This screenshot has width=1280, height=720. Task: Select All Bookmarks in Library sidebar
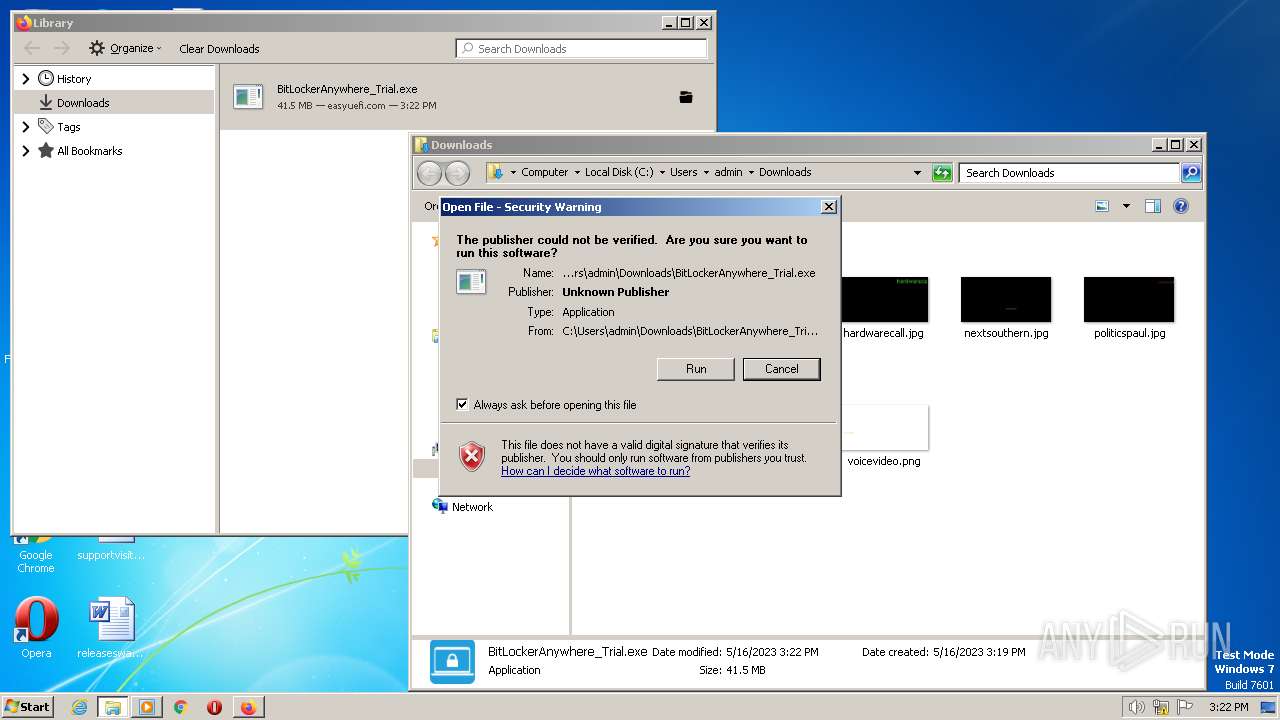point(89,151)
